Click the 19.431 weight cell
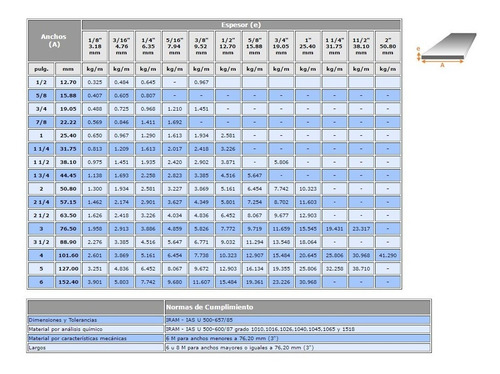 (334, 229)
